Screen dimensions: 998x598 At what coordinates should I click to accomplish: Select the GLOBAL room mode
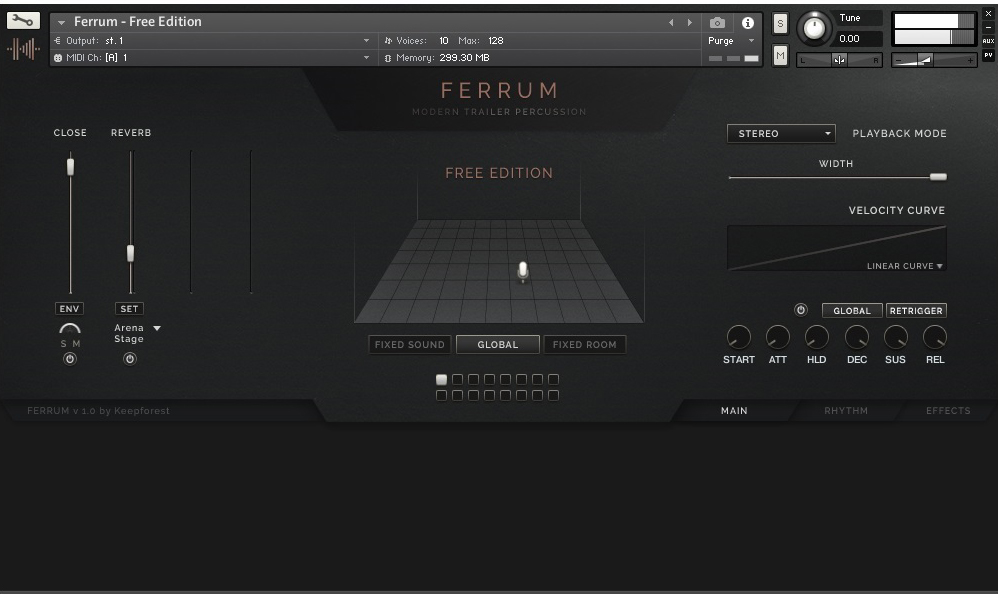(498, 345)
